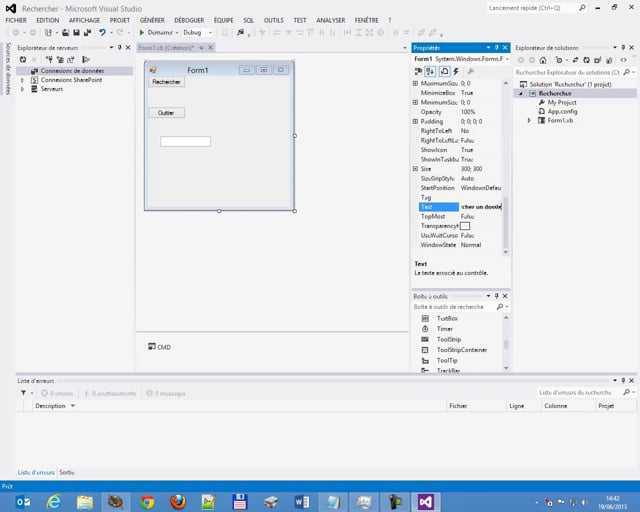The image size is (640, 512).
Task: Refresh the Explorateur de serveurs panel
Action: tap(23, 60)
